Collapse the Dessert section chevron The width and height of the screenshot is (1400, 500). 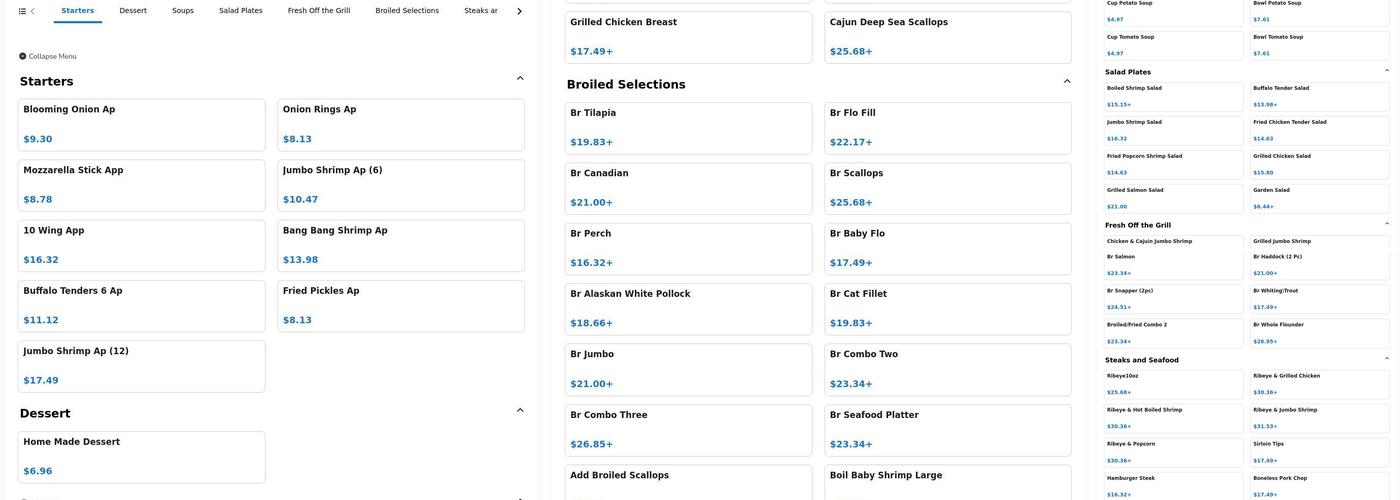tap(520, 410)
